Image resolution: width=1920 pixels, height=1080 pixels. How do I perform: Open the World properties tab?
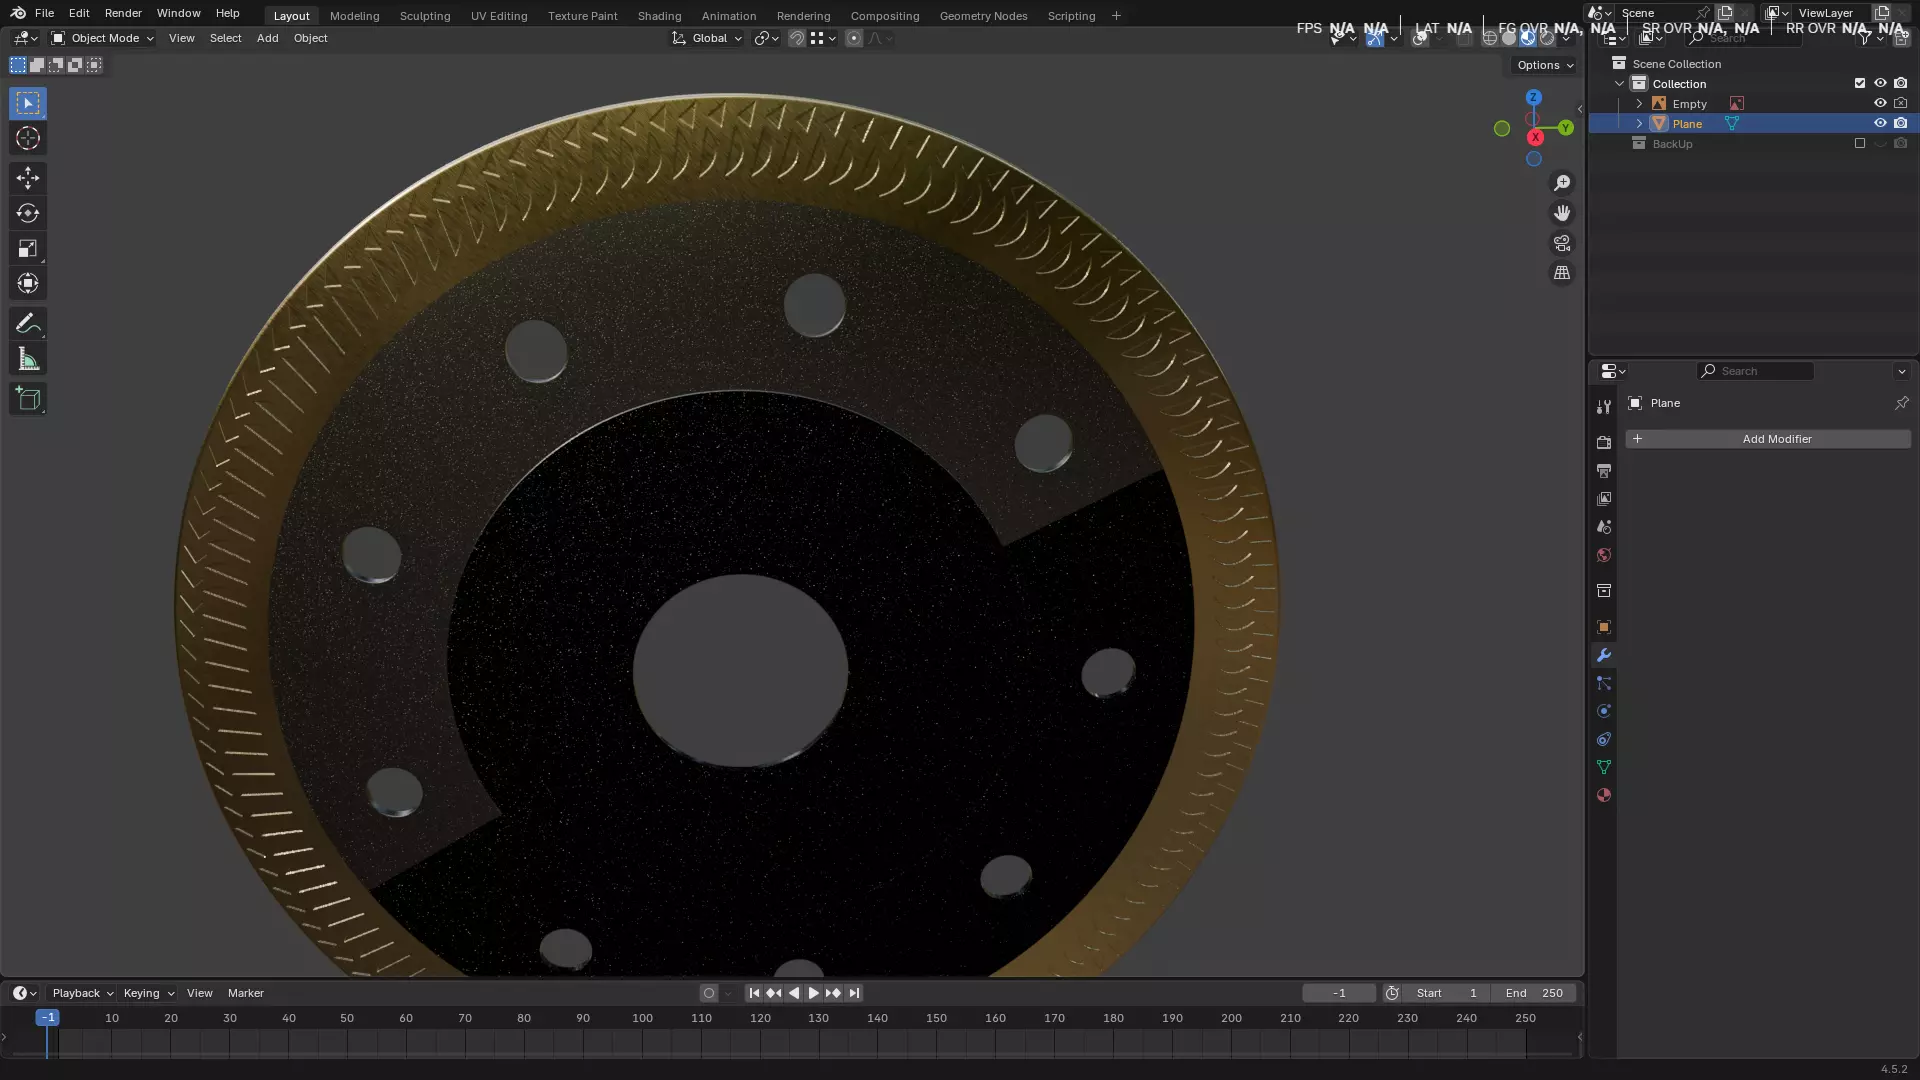(x=1604, y=555)
